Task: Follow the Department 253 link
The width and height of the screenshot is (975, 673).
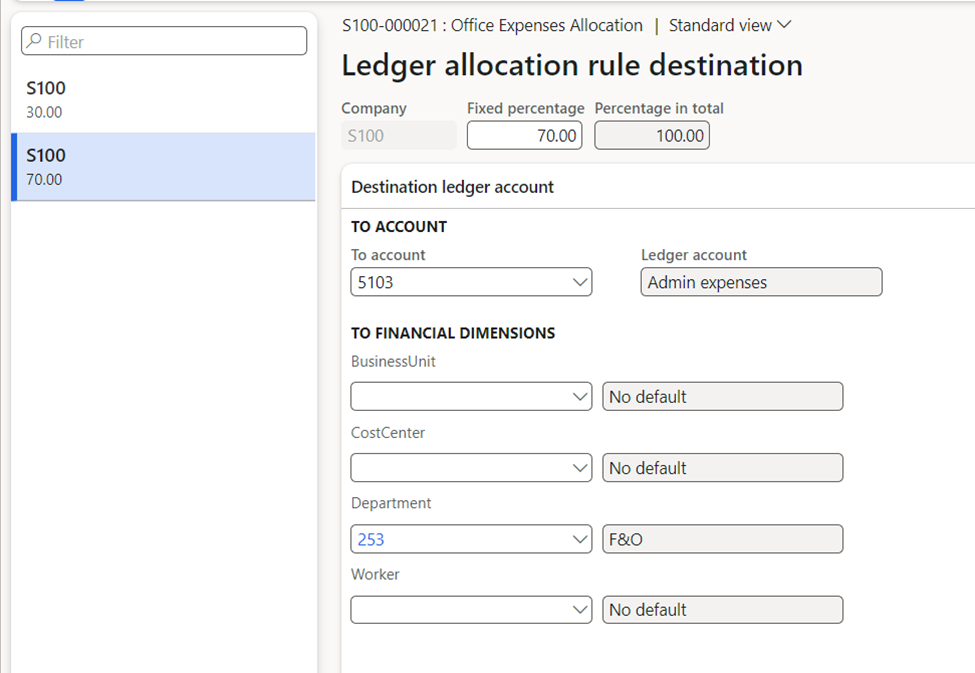Action: point(371,539)
